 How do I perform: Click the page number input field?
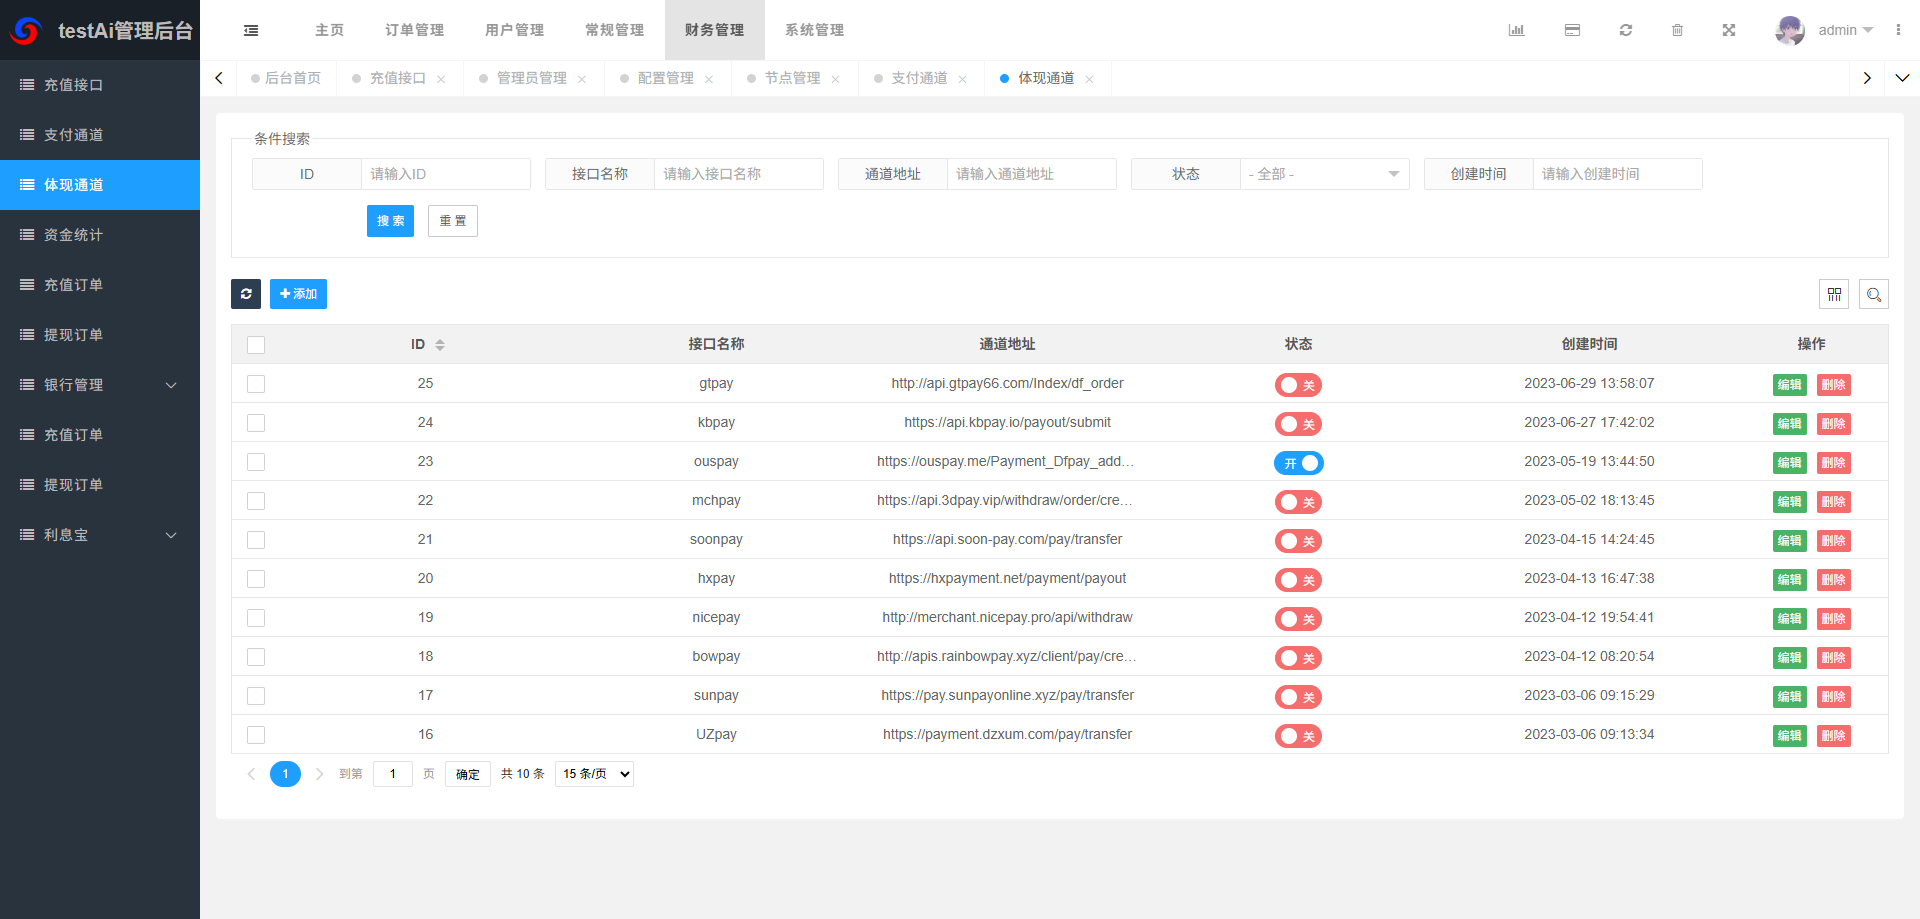click(x=392, y=773)
